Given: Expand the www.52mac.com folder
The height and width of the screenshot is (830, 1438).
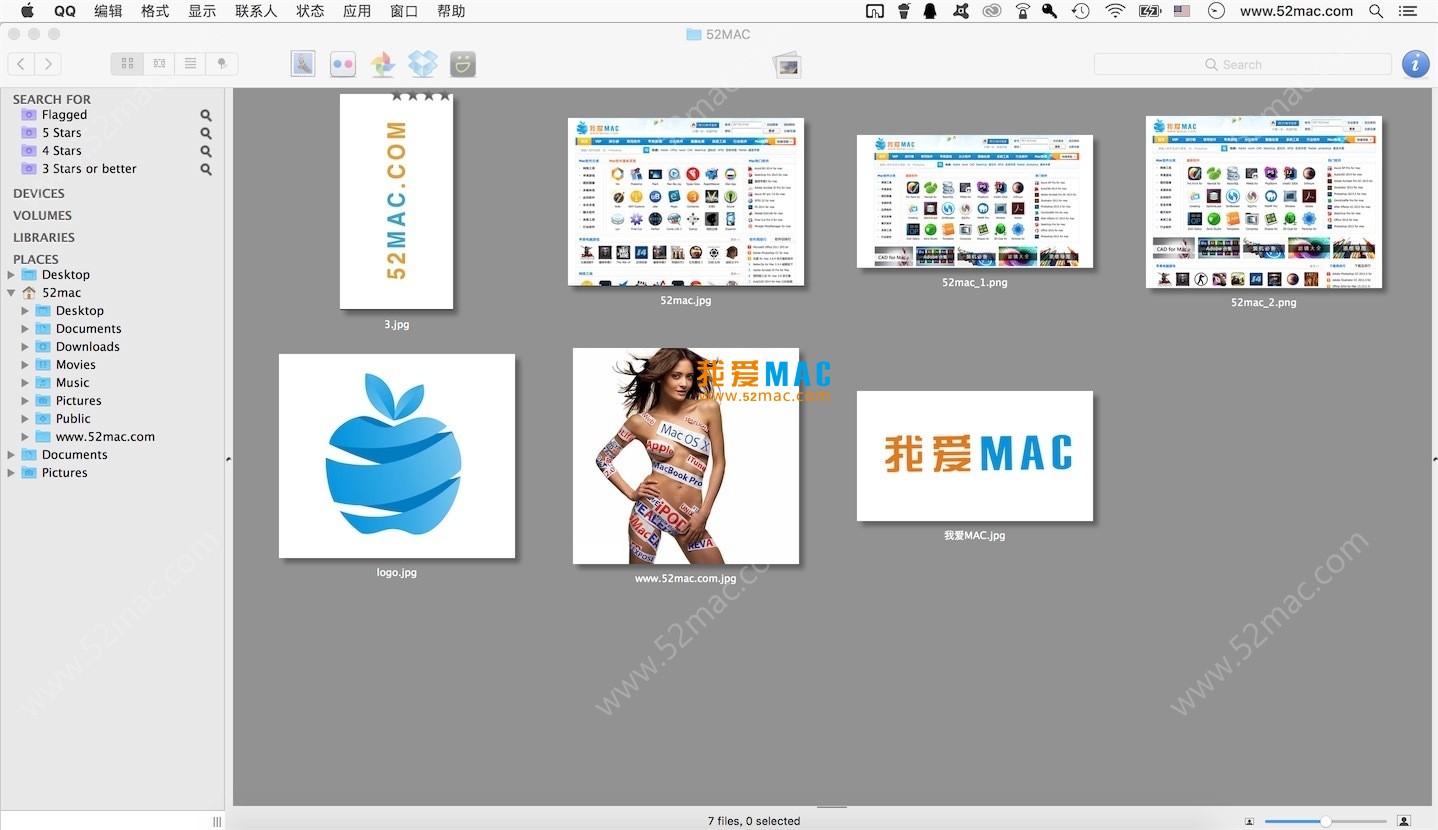Looking at the screenshot, I should [26, 437].
